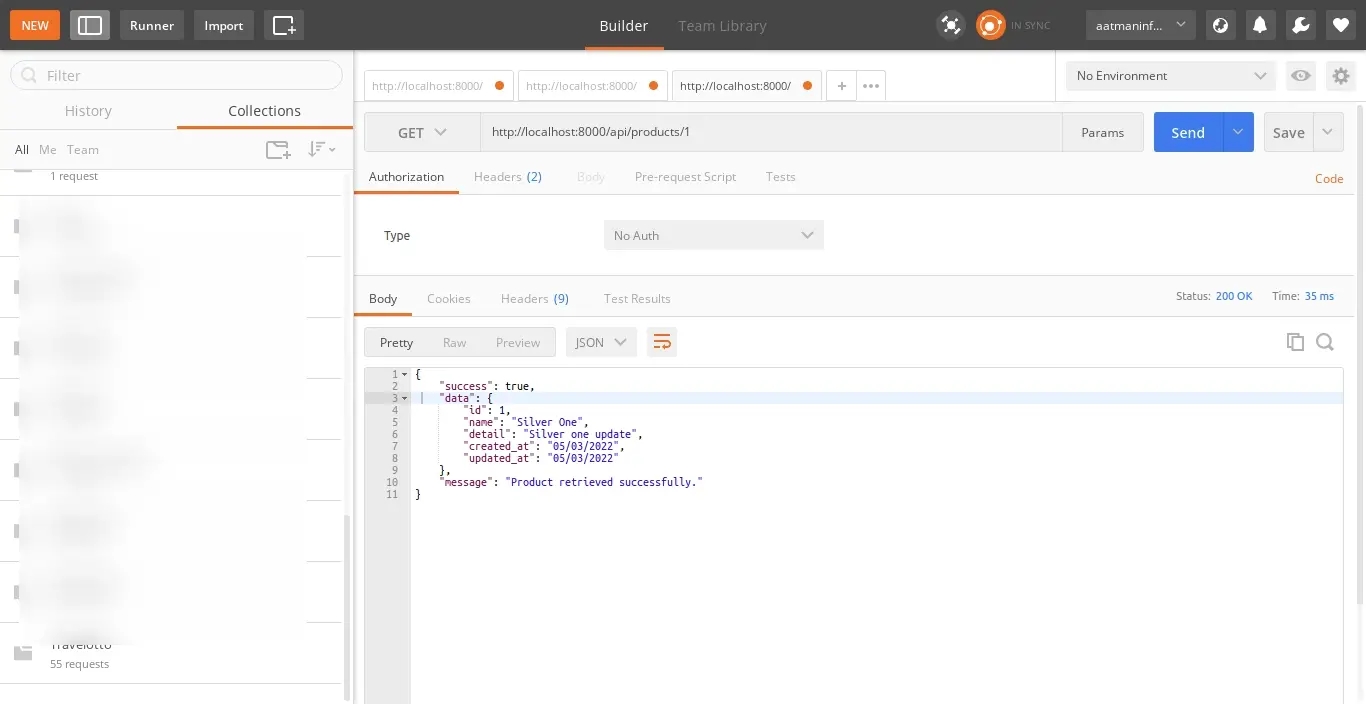Open the GET method dropdown
This screenshot has width=1366, height=704.
[x=422, y=132]
